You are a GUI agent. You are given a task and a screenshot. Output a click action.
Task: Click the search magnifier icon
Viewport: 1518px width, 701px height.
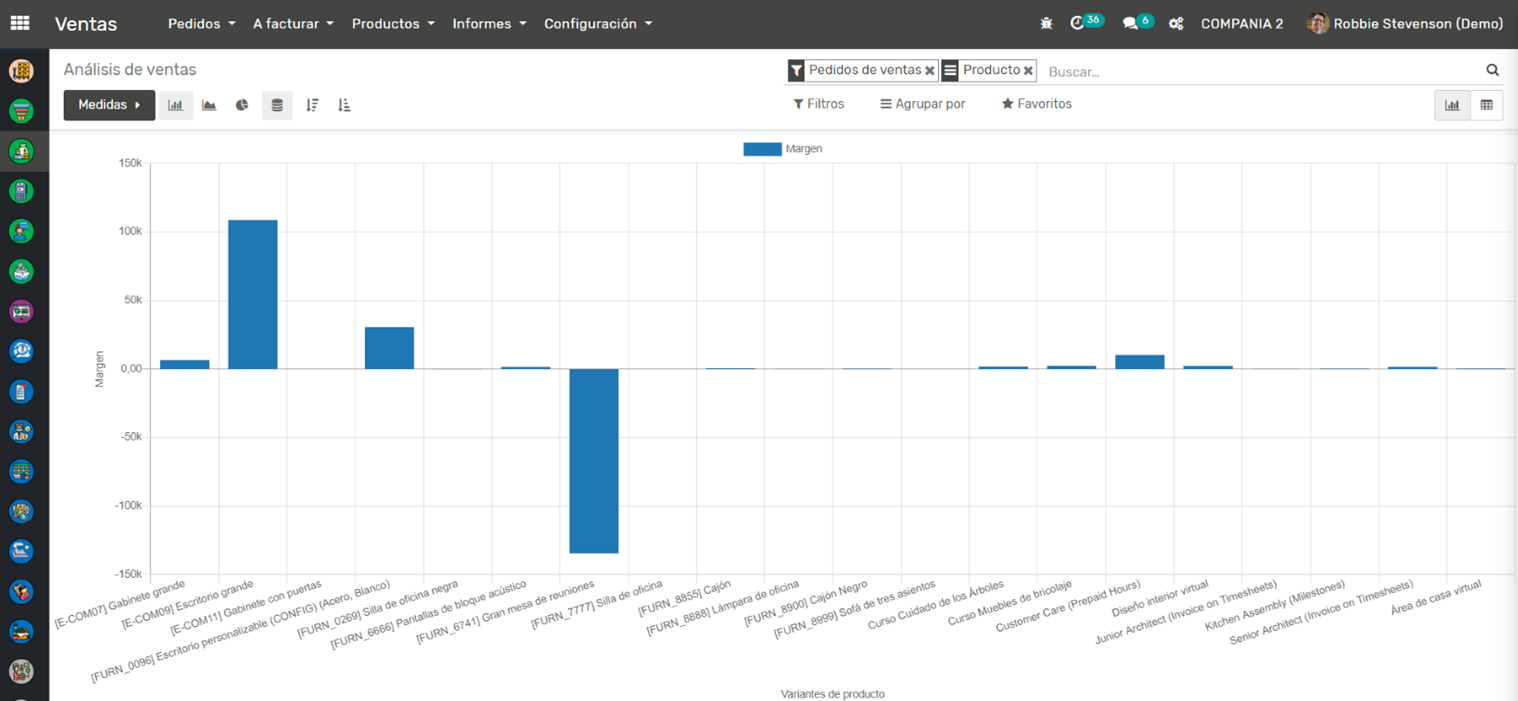pyautogui.click(x=1492, y=70)
